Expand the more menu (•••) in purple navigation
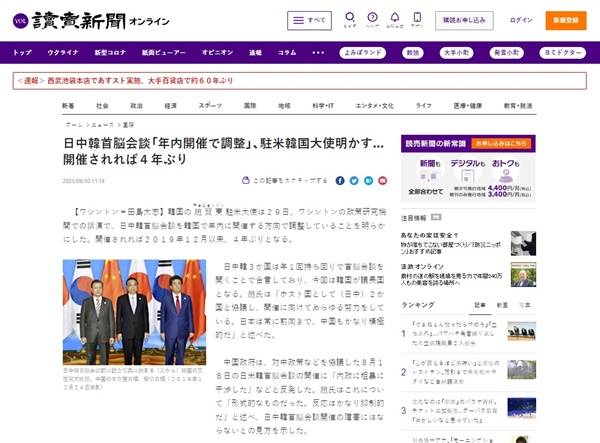 [318, 52]
